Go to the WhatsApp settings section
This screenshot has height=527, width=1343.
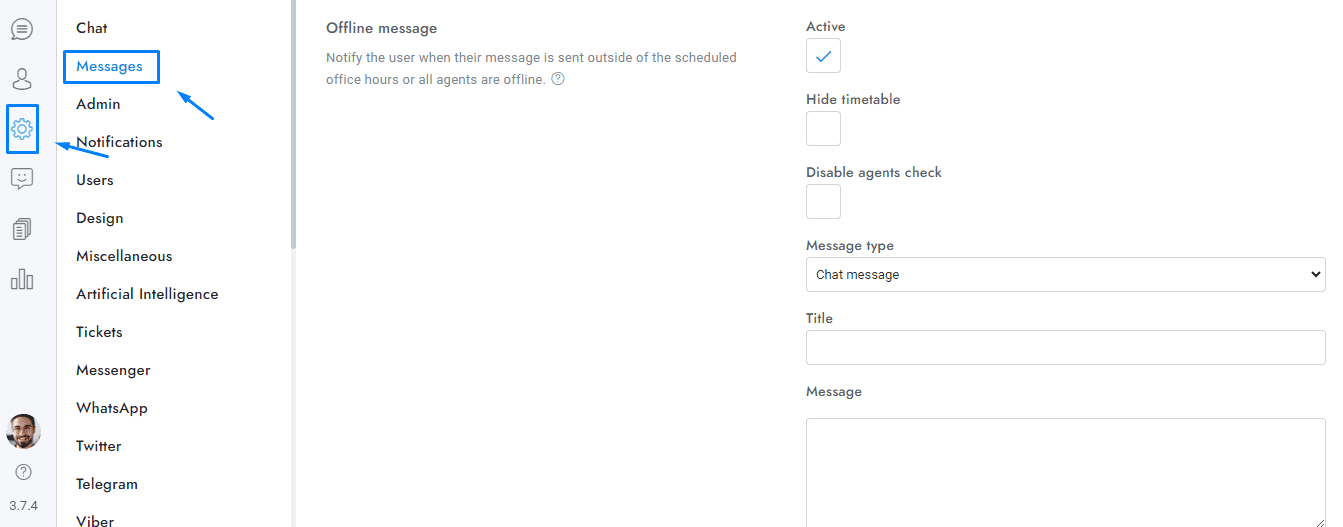(x=112, y=408)
